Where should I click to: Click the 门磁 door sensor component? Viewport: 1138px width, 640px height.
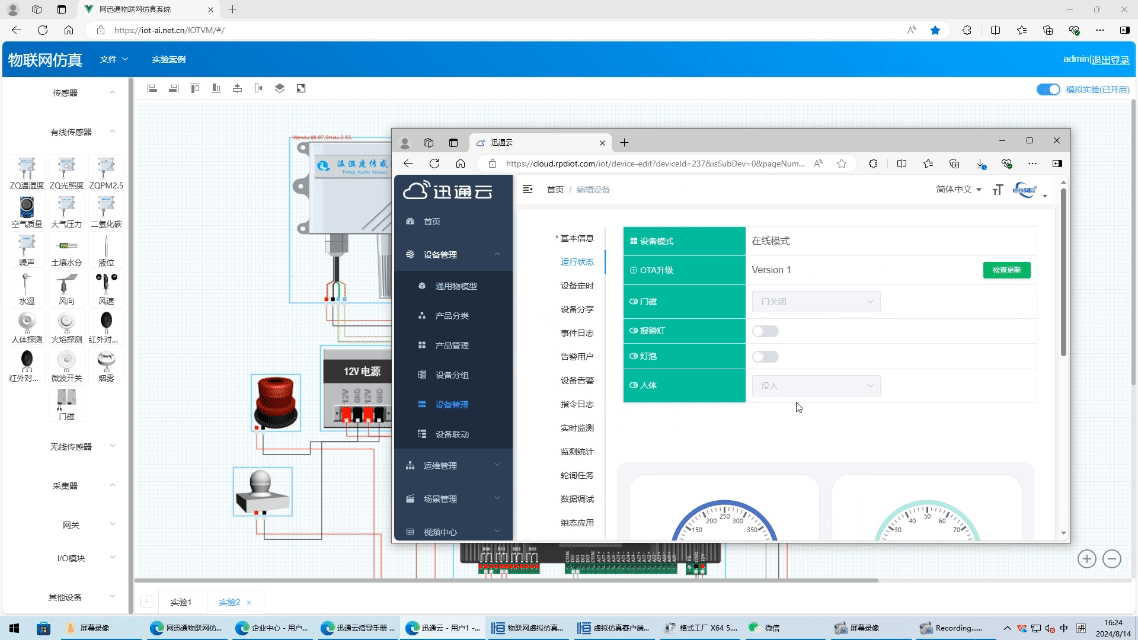(x=66, y=400)
